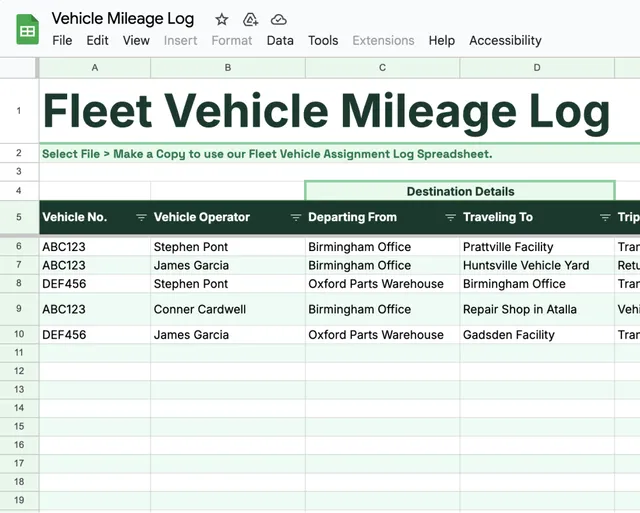Screen dimensions: 640x513
Task: Select Oxford Parts Warehouse in row 8
Action: (x=382, y=284)
